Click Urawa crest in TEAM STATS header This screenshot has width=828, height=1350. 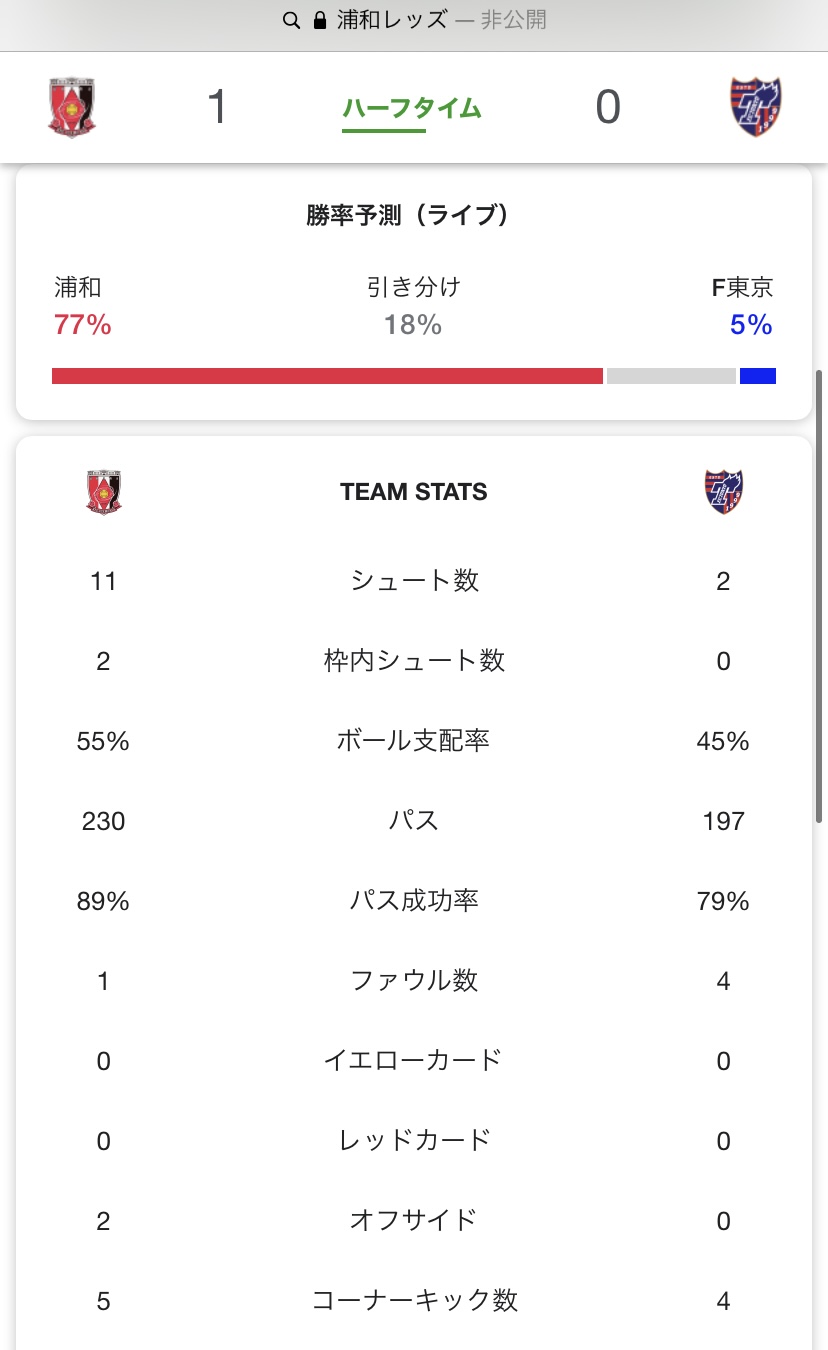[104, 492]
